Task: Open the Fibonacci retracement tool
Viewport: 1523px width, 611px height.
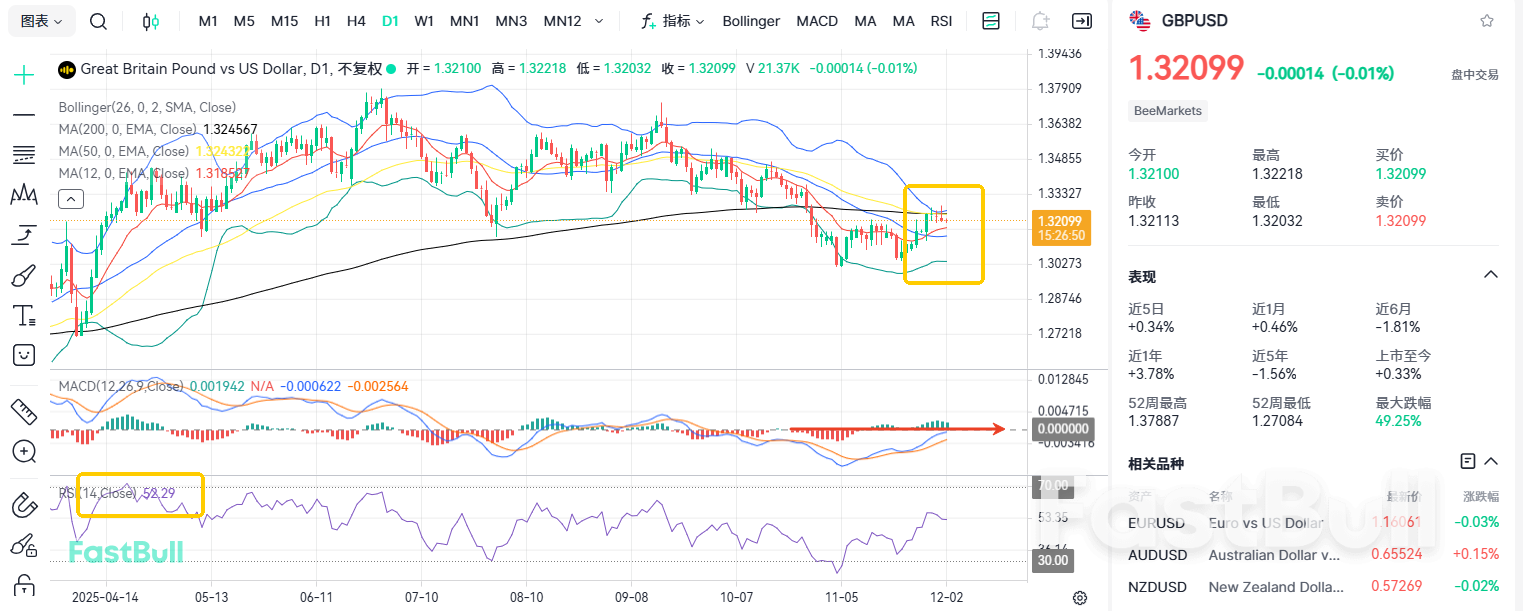Action: [23, 154]
